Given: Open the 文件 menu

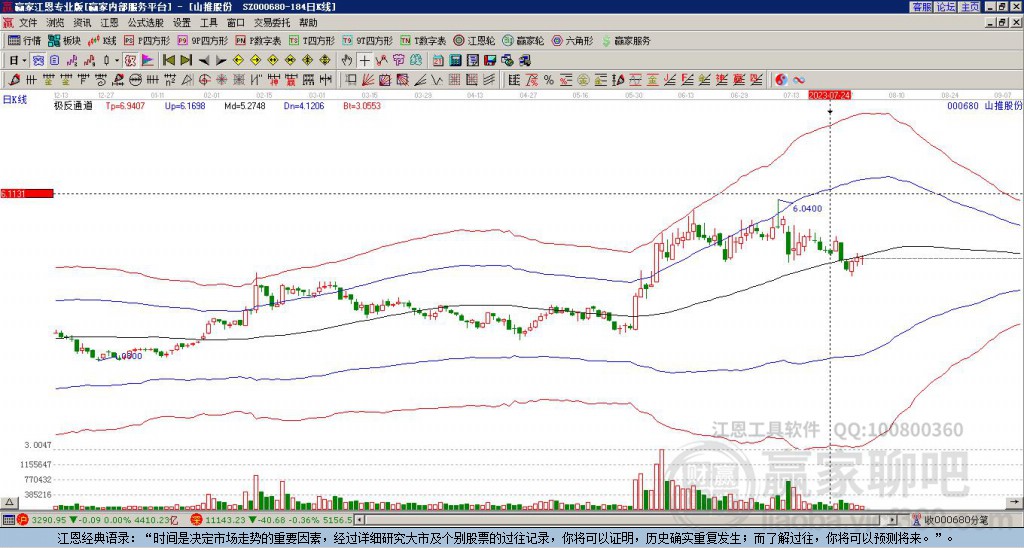Looking at the screenshot, I should coord(28,23).
